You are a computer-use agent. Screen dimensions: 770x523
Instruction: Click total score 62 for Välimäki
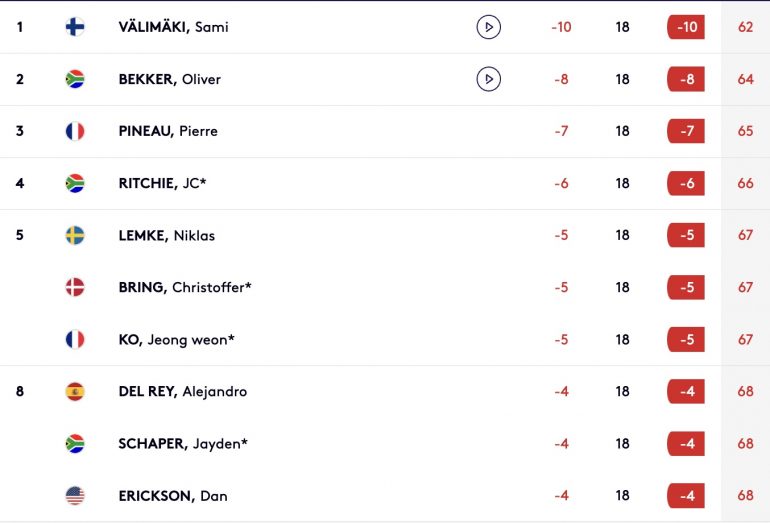click(x=745, y=27)
